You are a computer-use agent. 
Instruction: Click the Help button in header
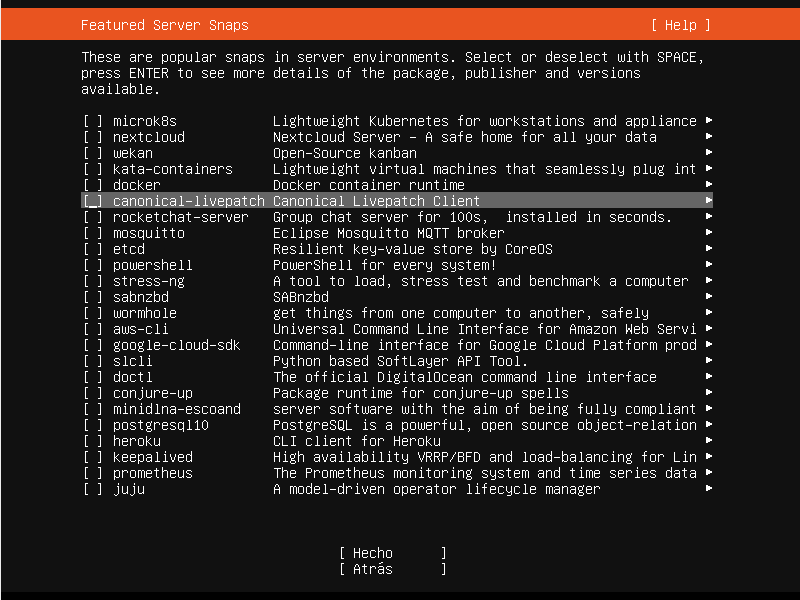point(680,25)
